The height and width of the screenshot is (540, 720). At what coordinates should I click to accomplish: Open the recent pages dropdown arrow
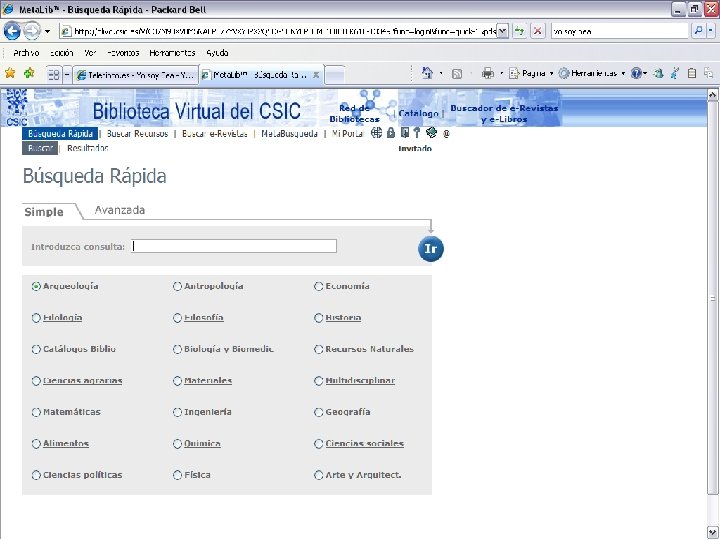(x=47, y=32)
